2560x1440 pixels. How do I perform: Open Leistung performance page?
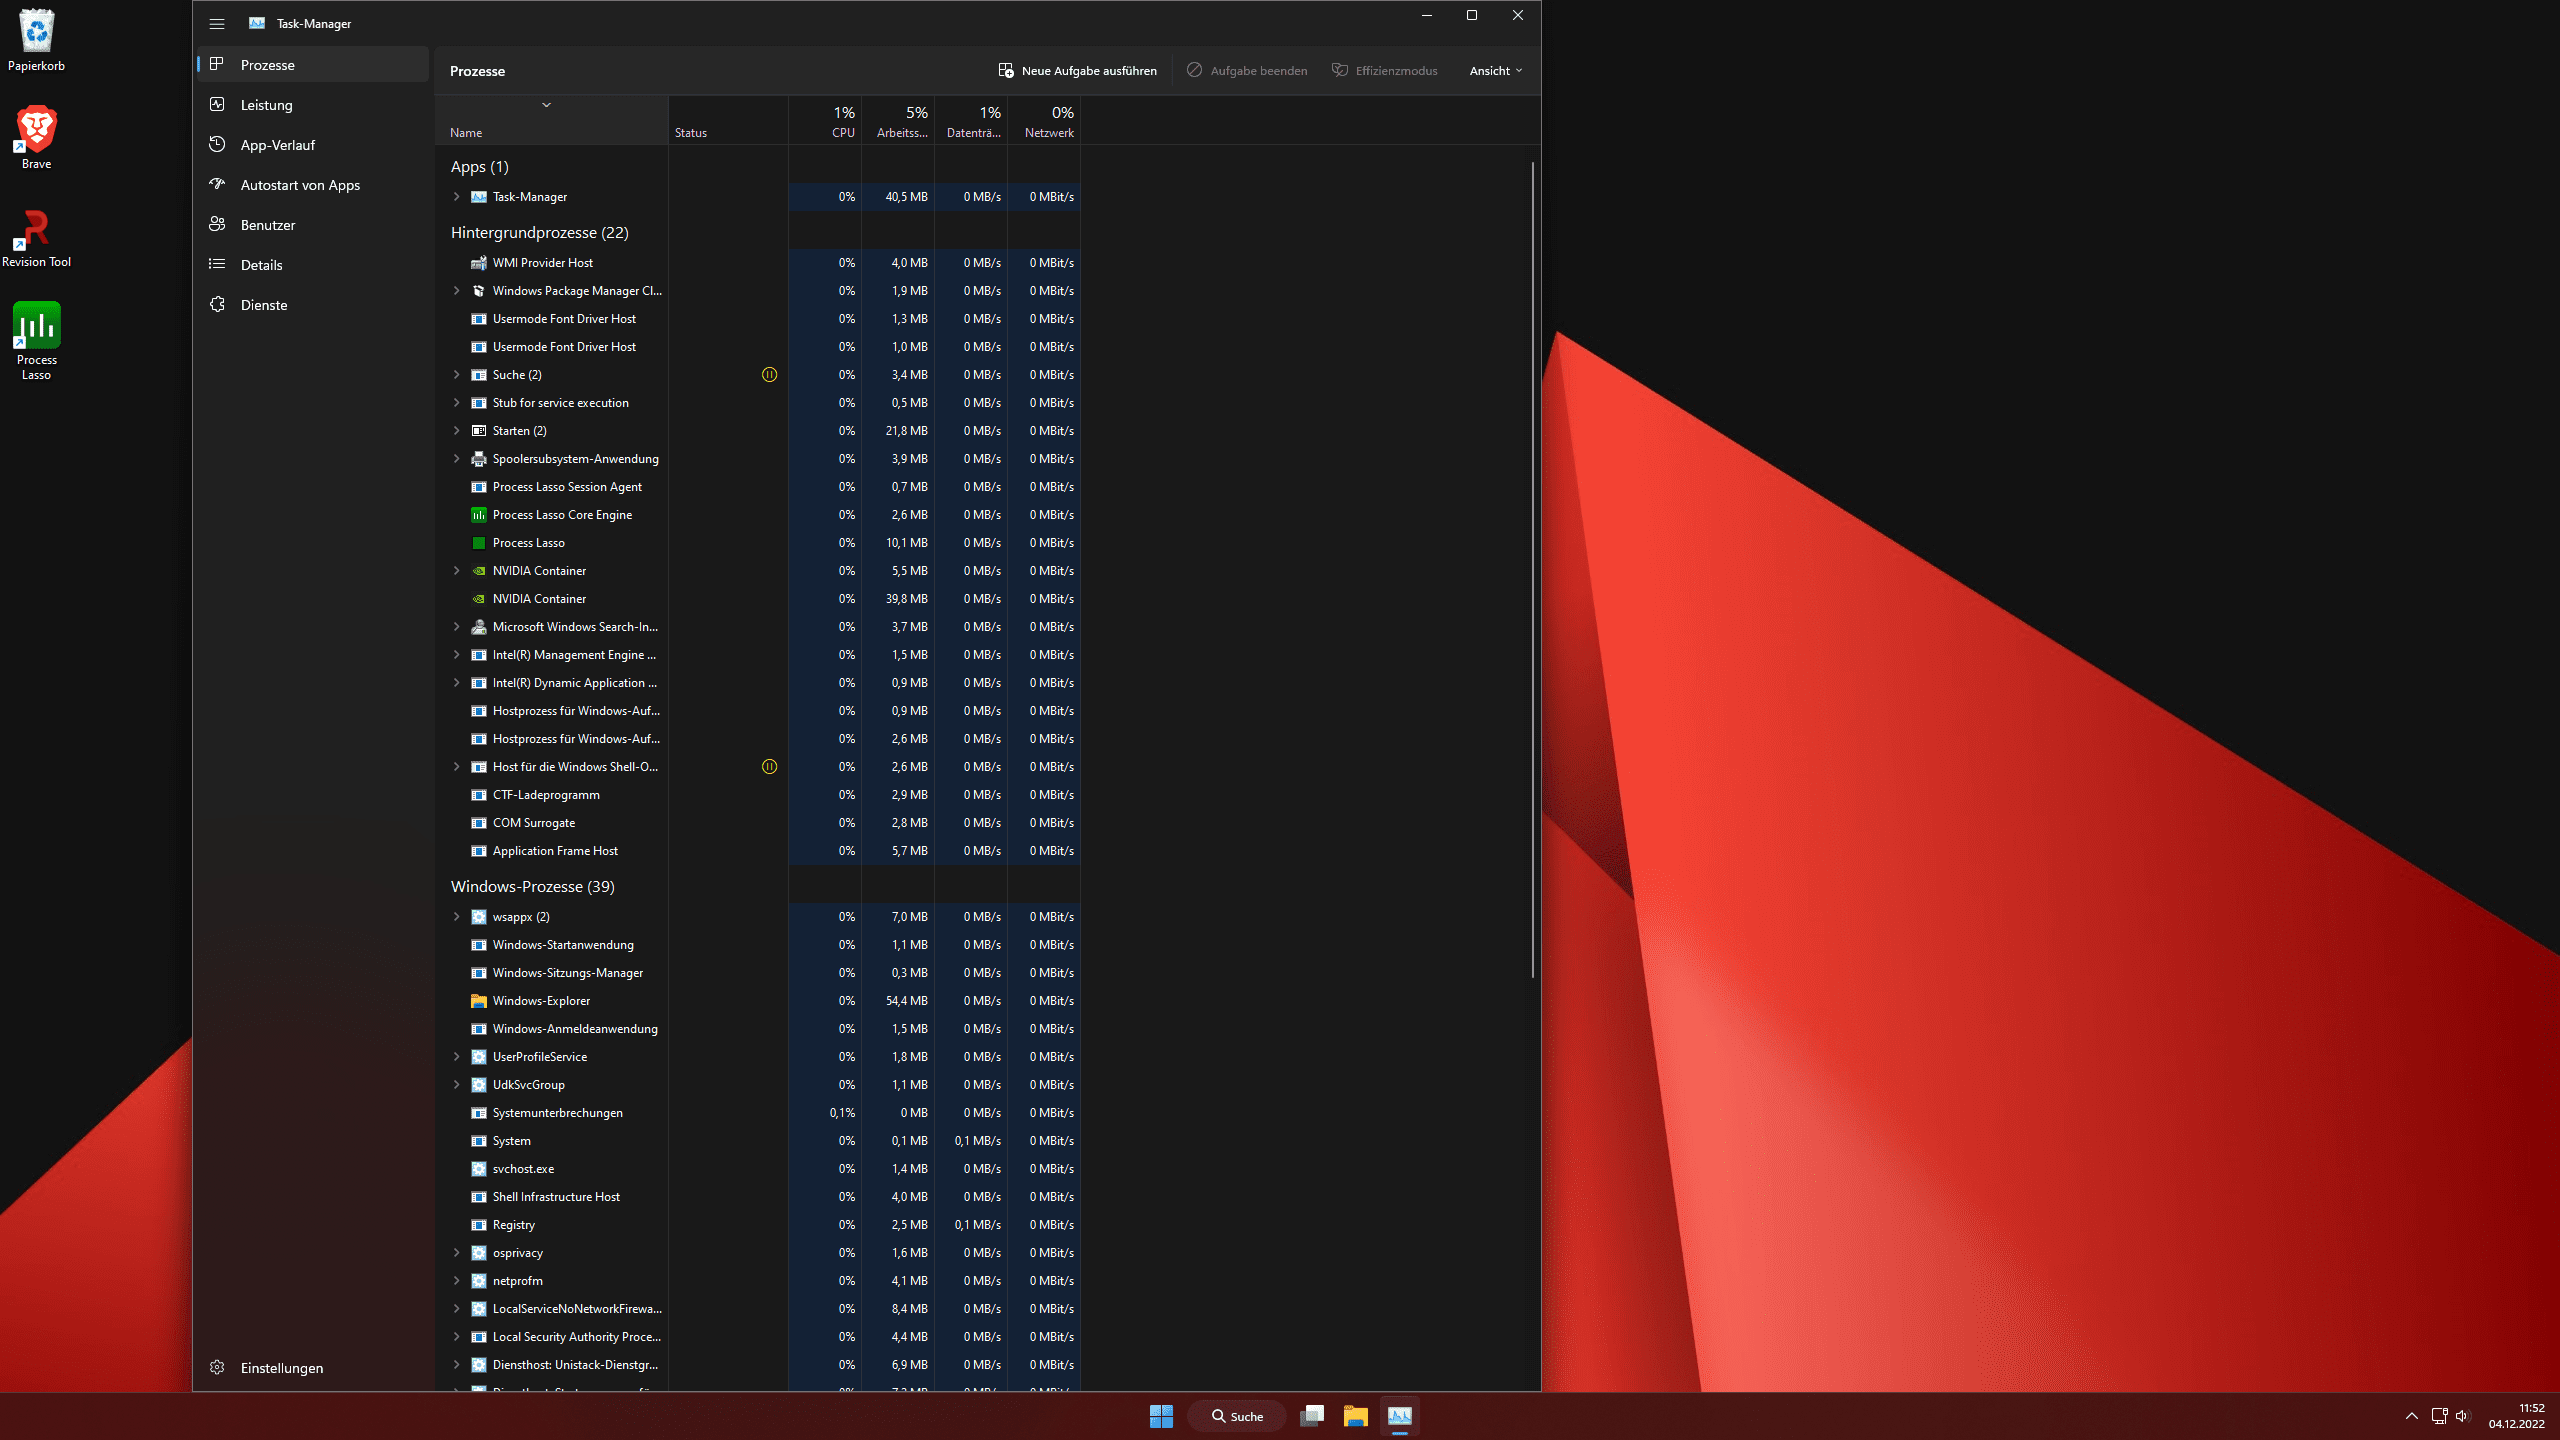313,105
